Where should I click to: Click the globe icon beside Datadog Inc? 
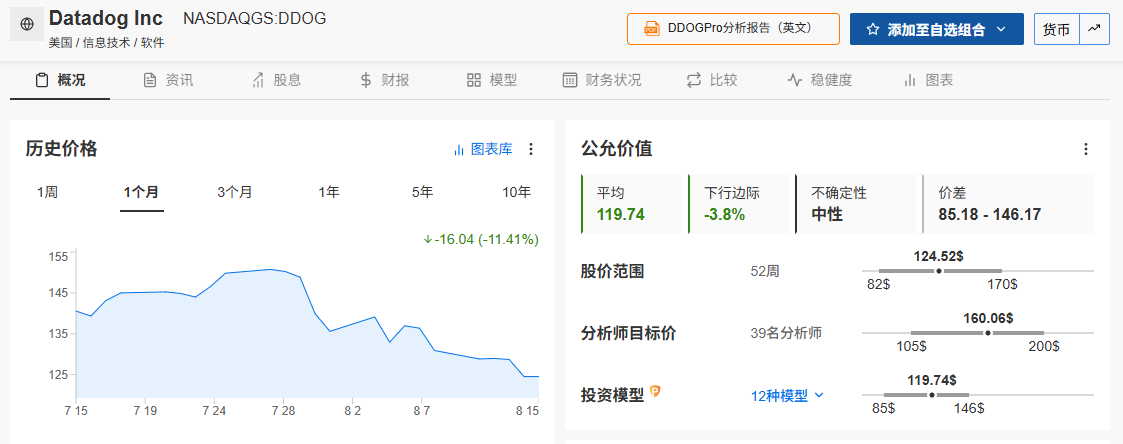click(27, 24)
